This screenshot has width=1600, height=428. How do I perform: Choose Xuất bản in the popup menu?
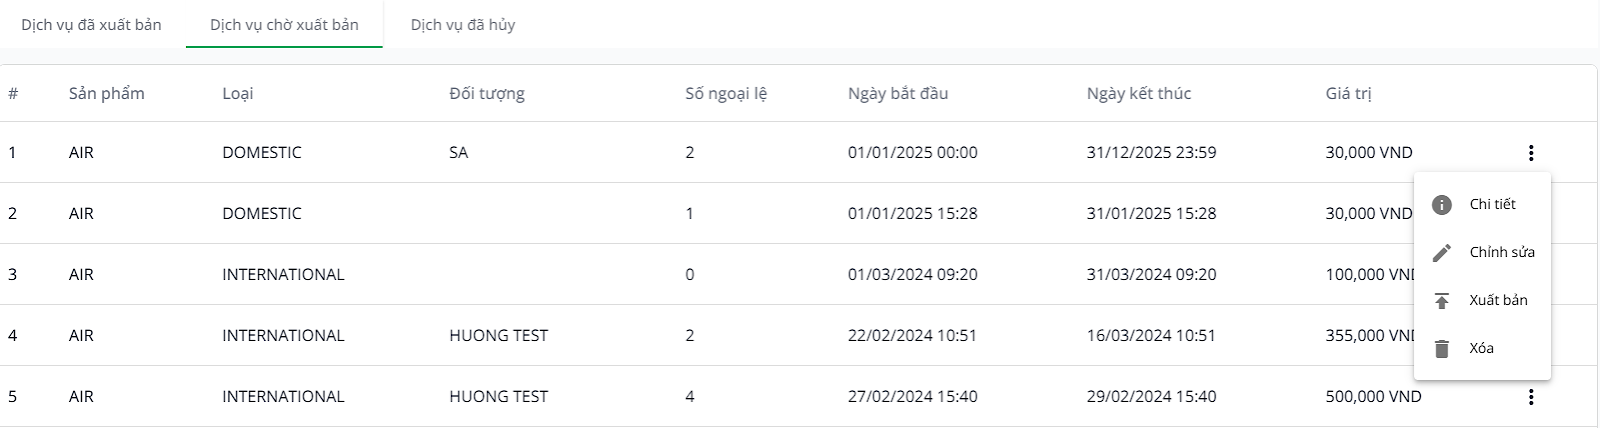(x=1498, y=300)
